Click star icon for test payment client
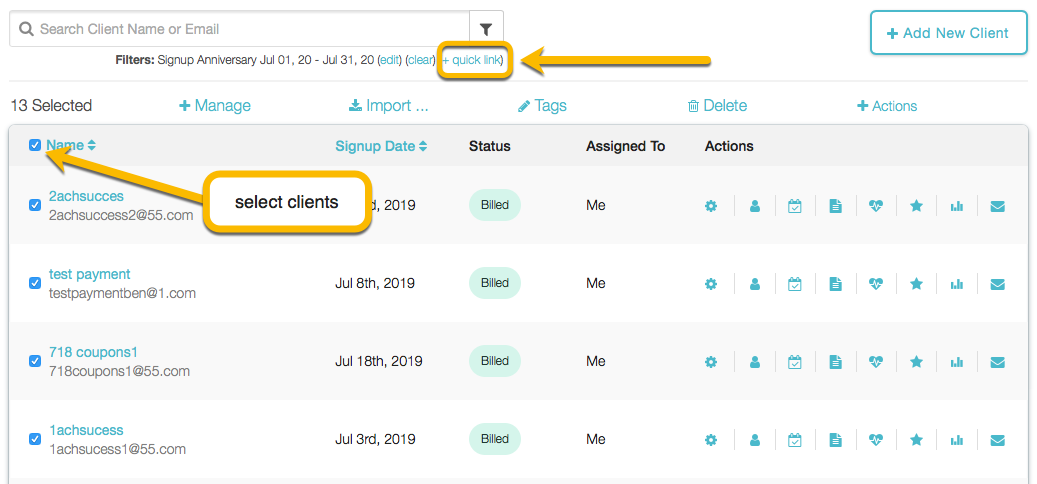 point(916,284)
